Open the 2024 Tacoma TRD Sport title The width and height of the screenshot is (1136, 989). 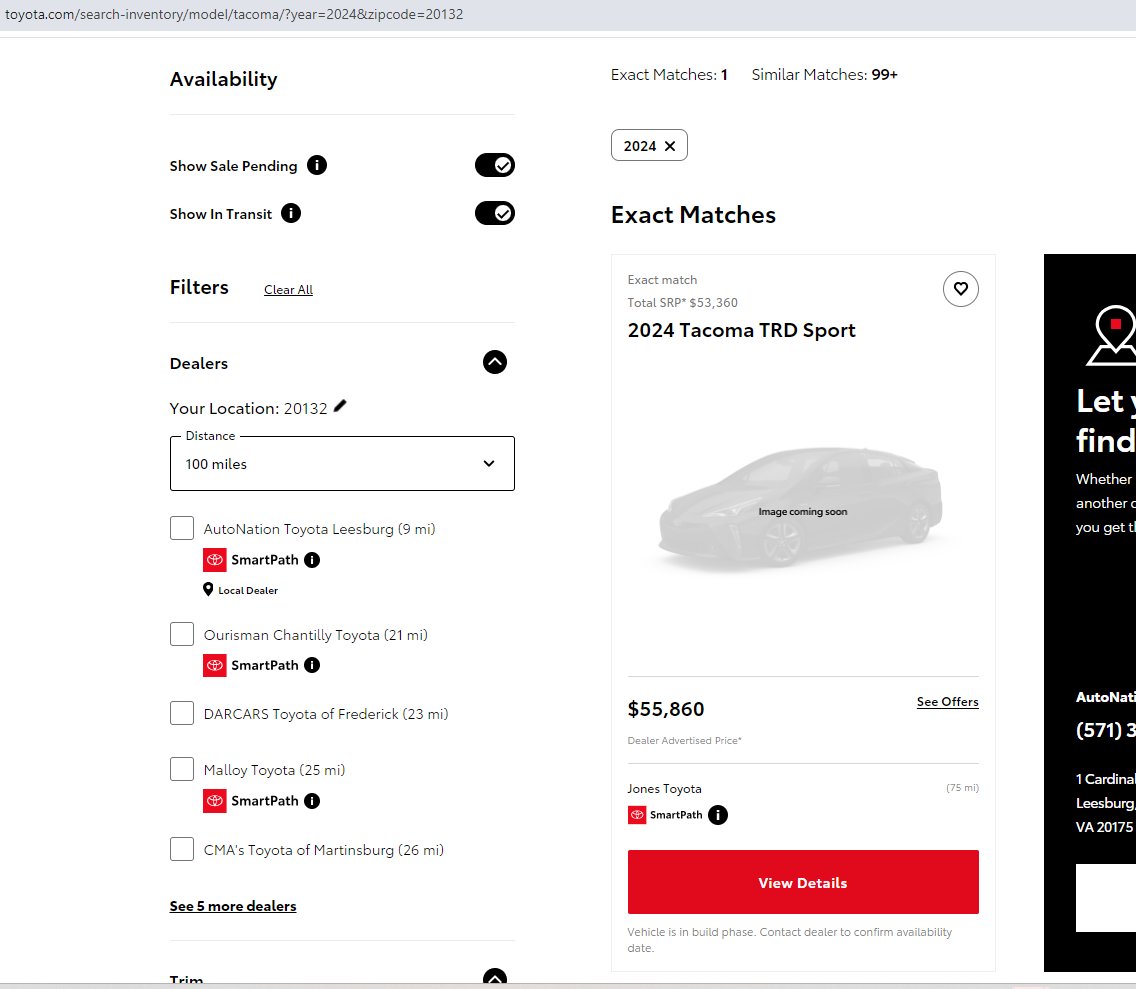(741, 330)
